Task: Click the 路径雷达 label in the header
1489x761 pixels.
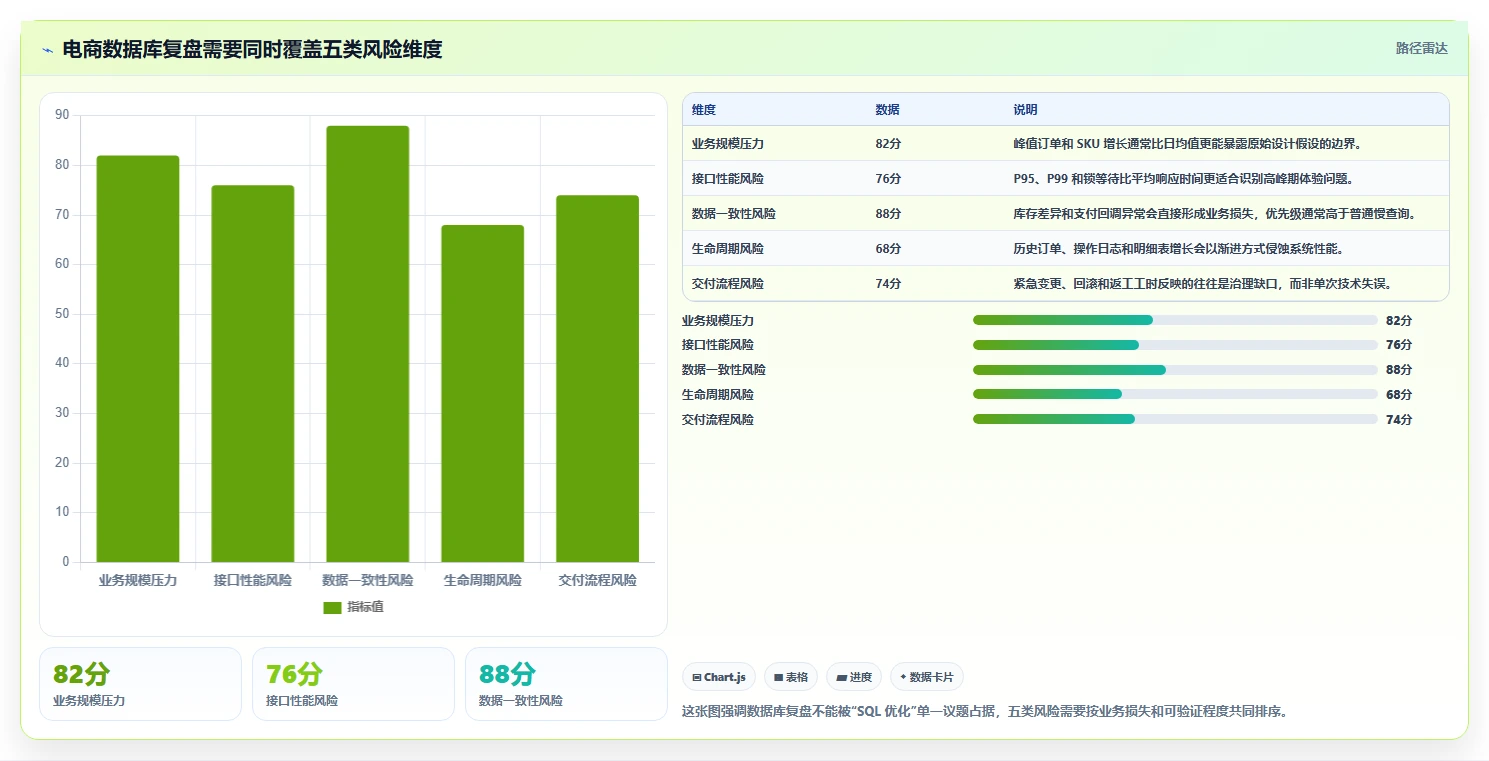Action: click(x=1421, y=48)
